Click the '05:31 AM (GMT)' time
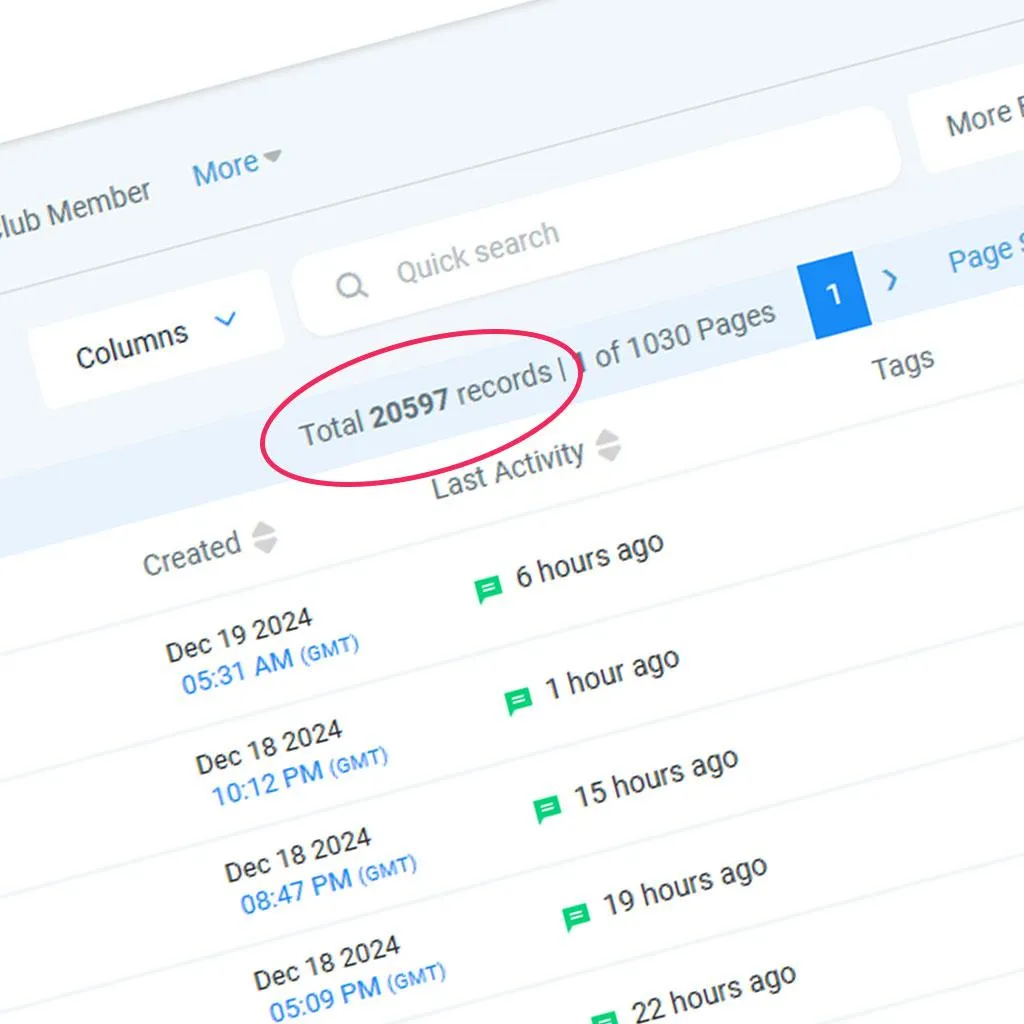This screenshot has height=1024, width=1024. 270,664
